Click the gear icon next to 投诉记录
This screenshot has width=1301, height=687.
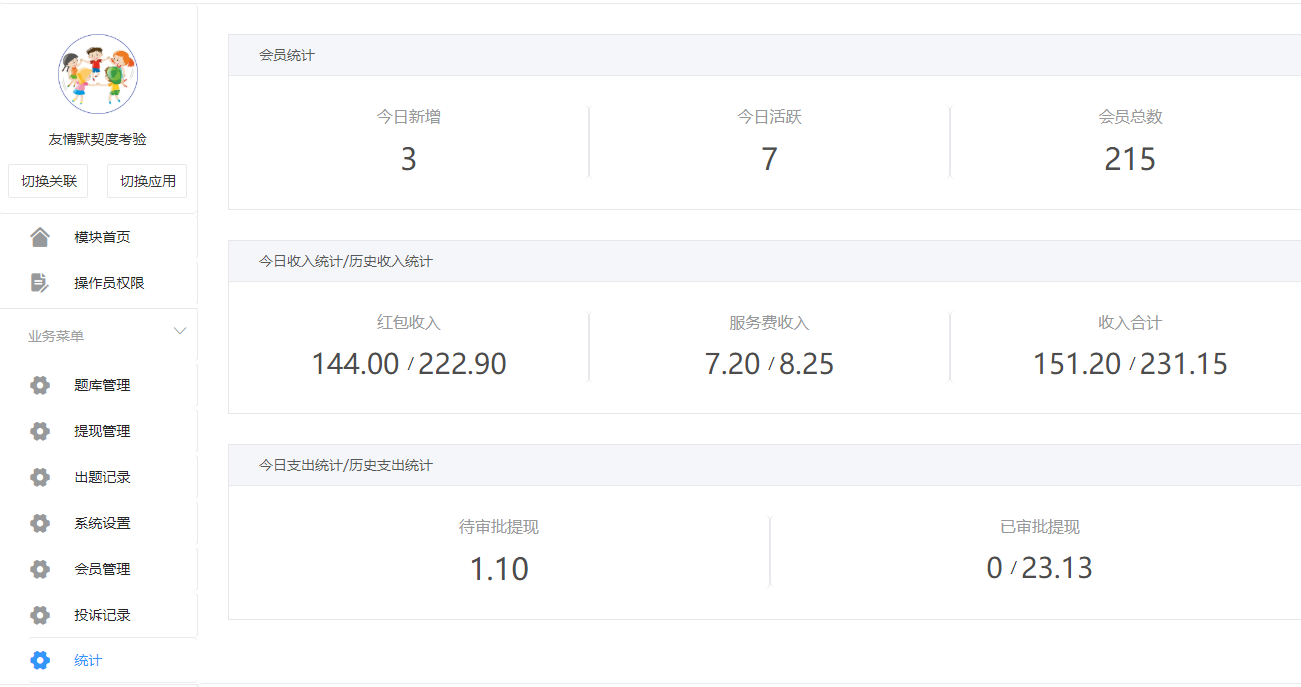pos(40,615)
